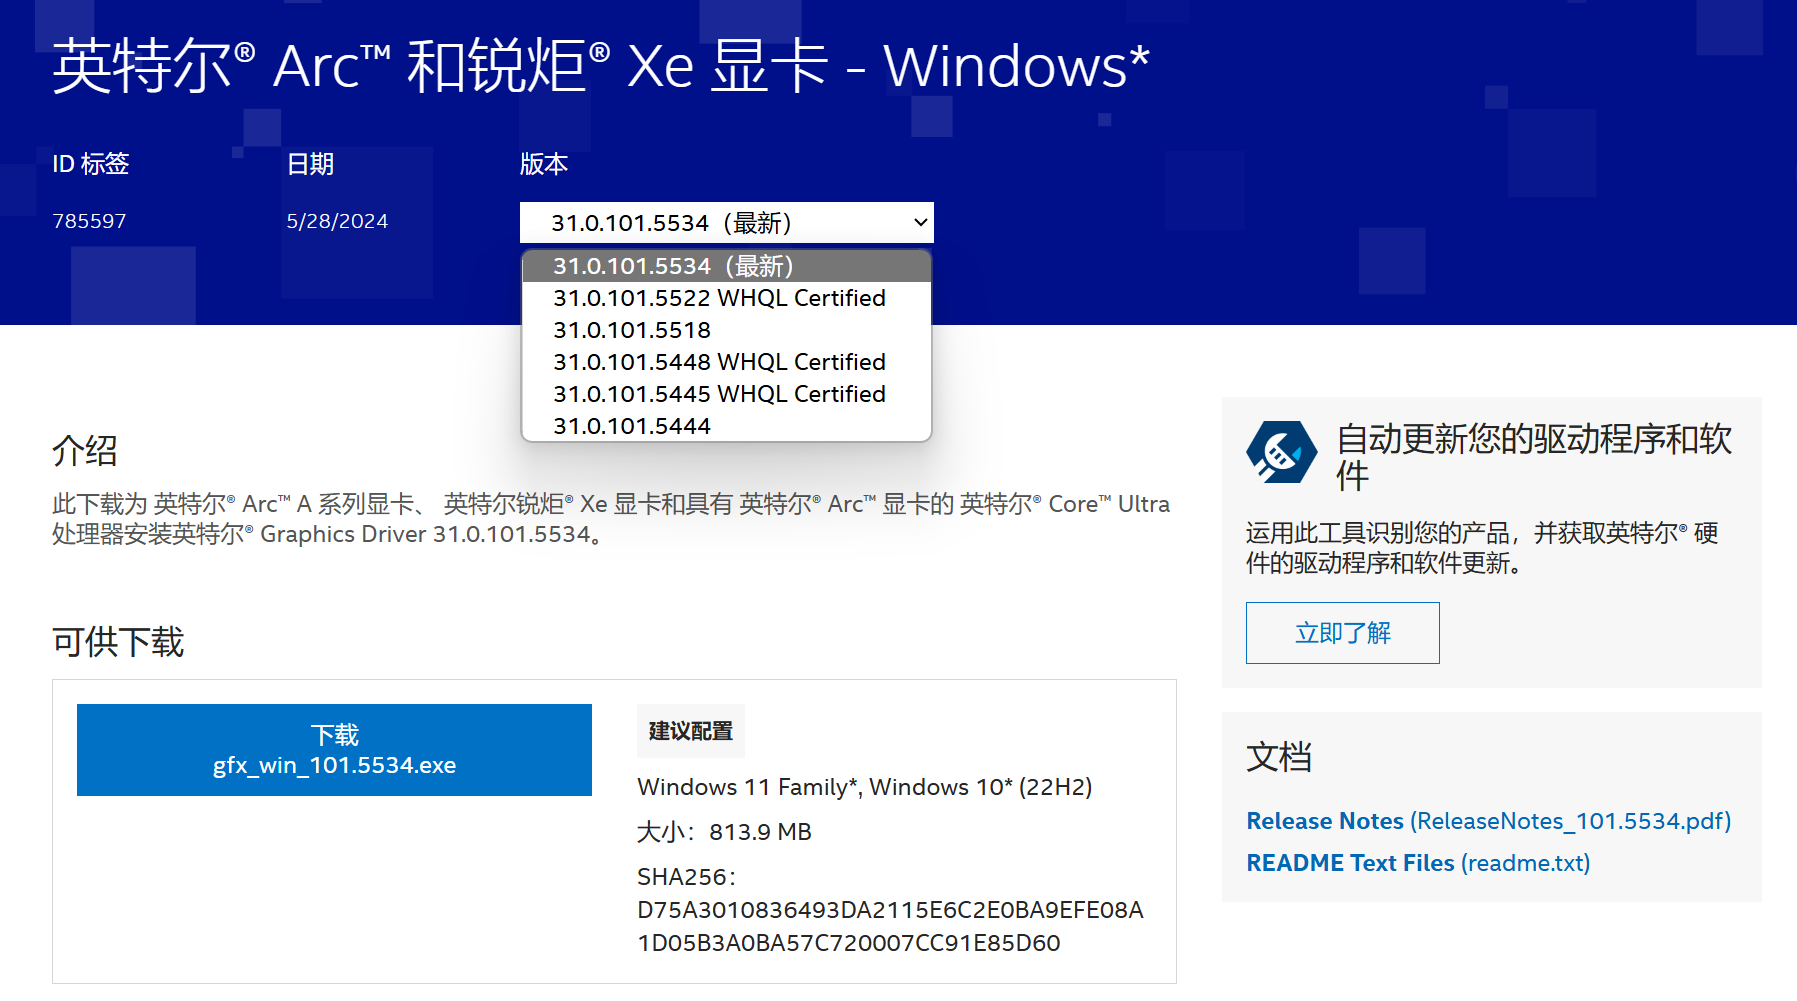Select 31.0.101.5448 WHQL Certified option
This screenshot has height=1001, width=1797.
[x=727, y=362]
